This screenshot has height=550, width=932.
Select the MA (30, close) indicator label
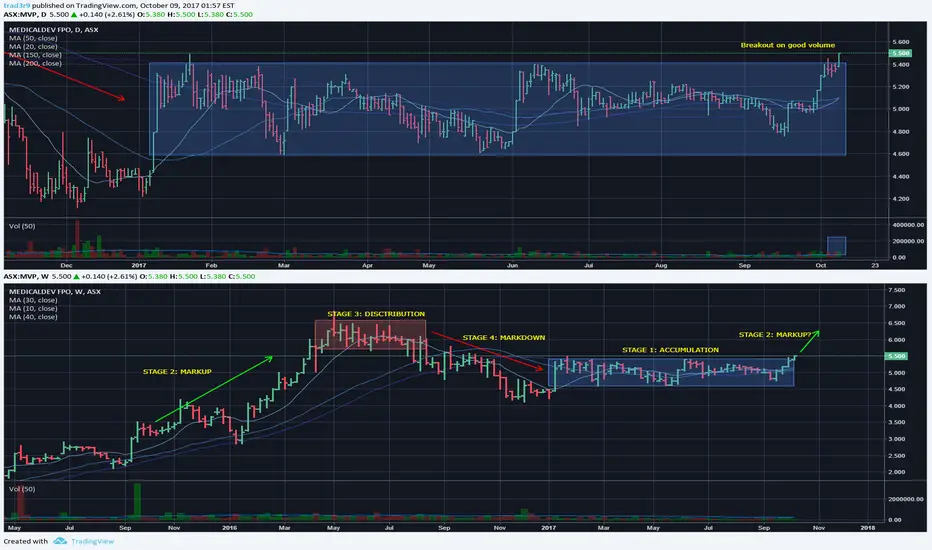click(x=33, y=300)
